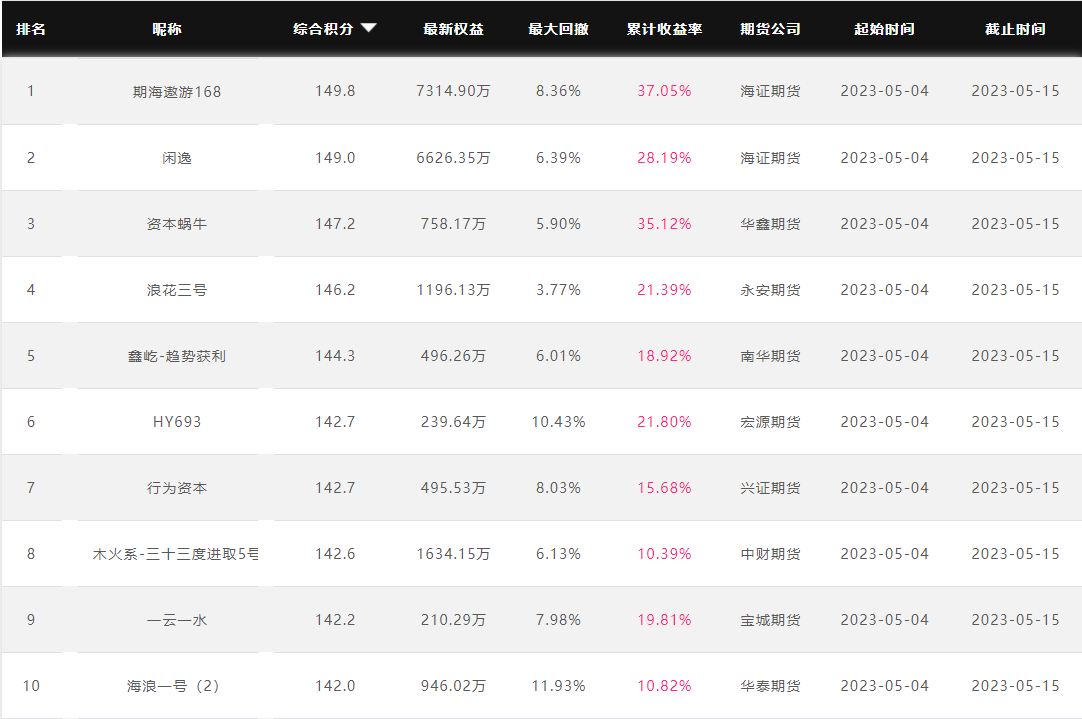Click futures company 永安期货
The height and width of the screenshot is (719, 1082).
[770, 290]
